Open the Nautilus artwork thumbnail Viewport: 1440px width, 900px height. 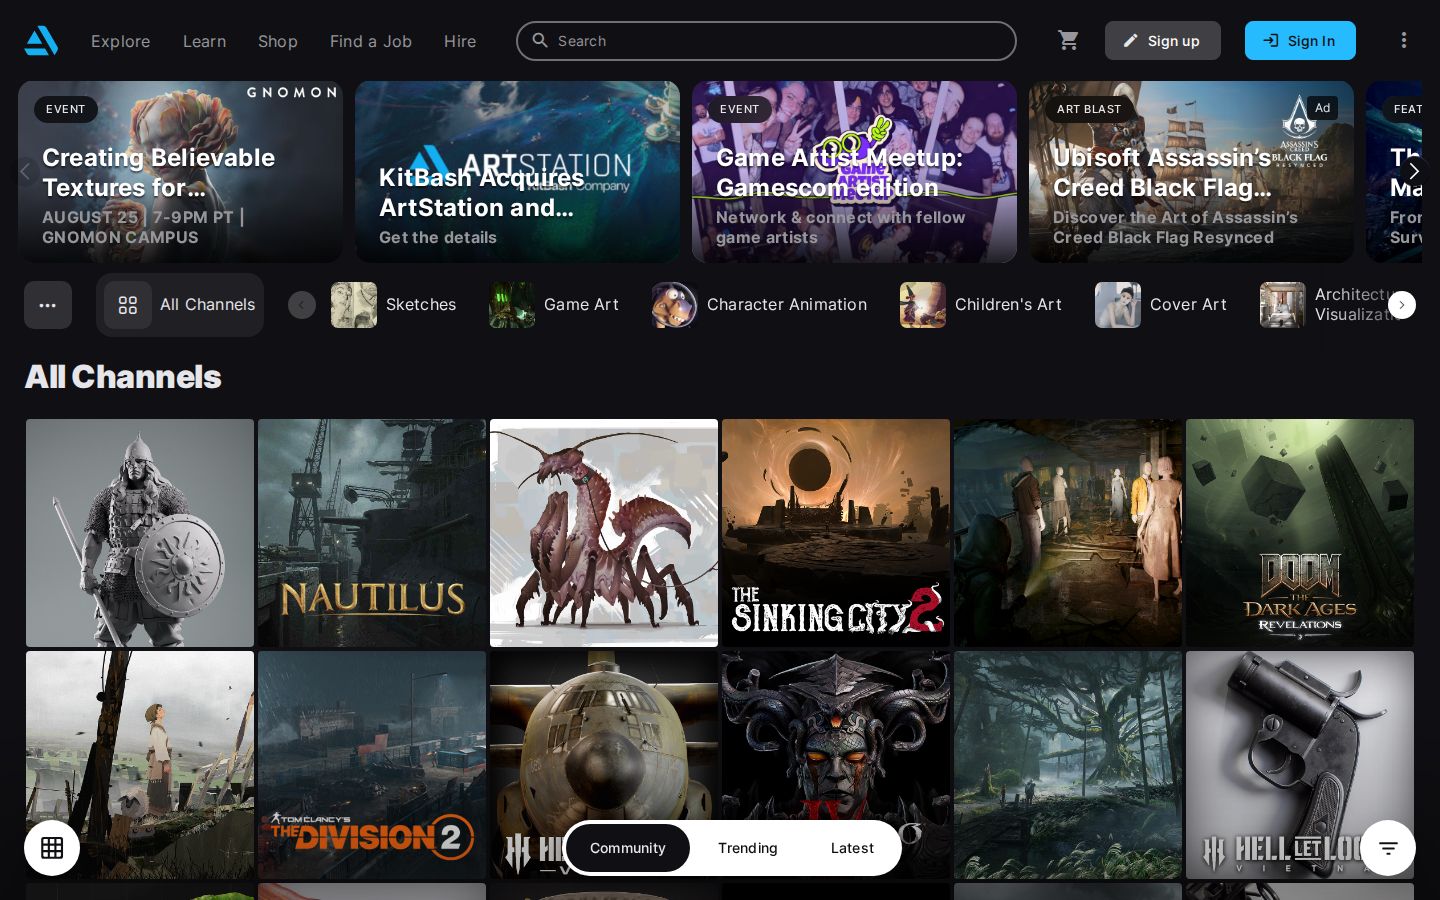(372, 533)
